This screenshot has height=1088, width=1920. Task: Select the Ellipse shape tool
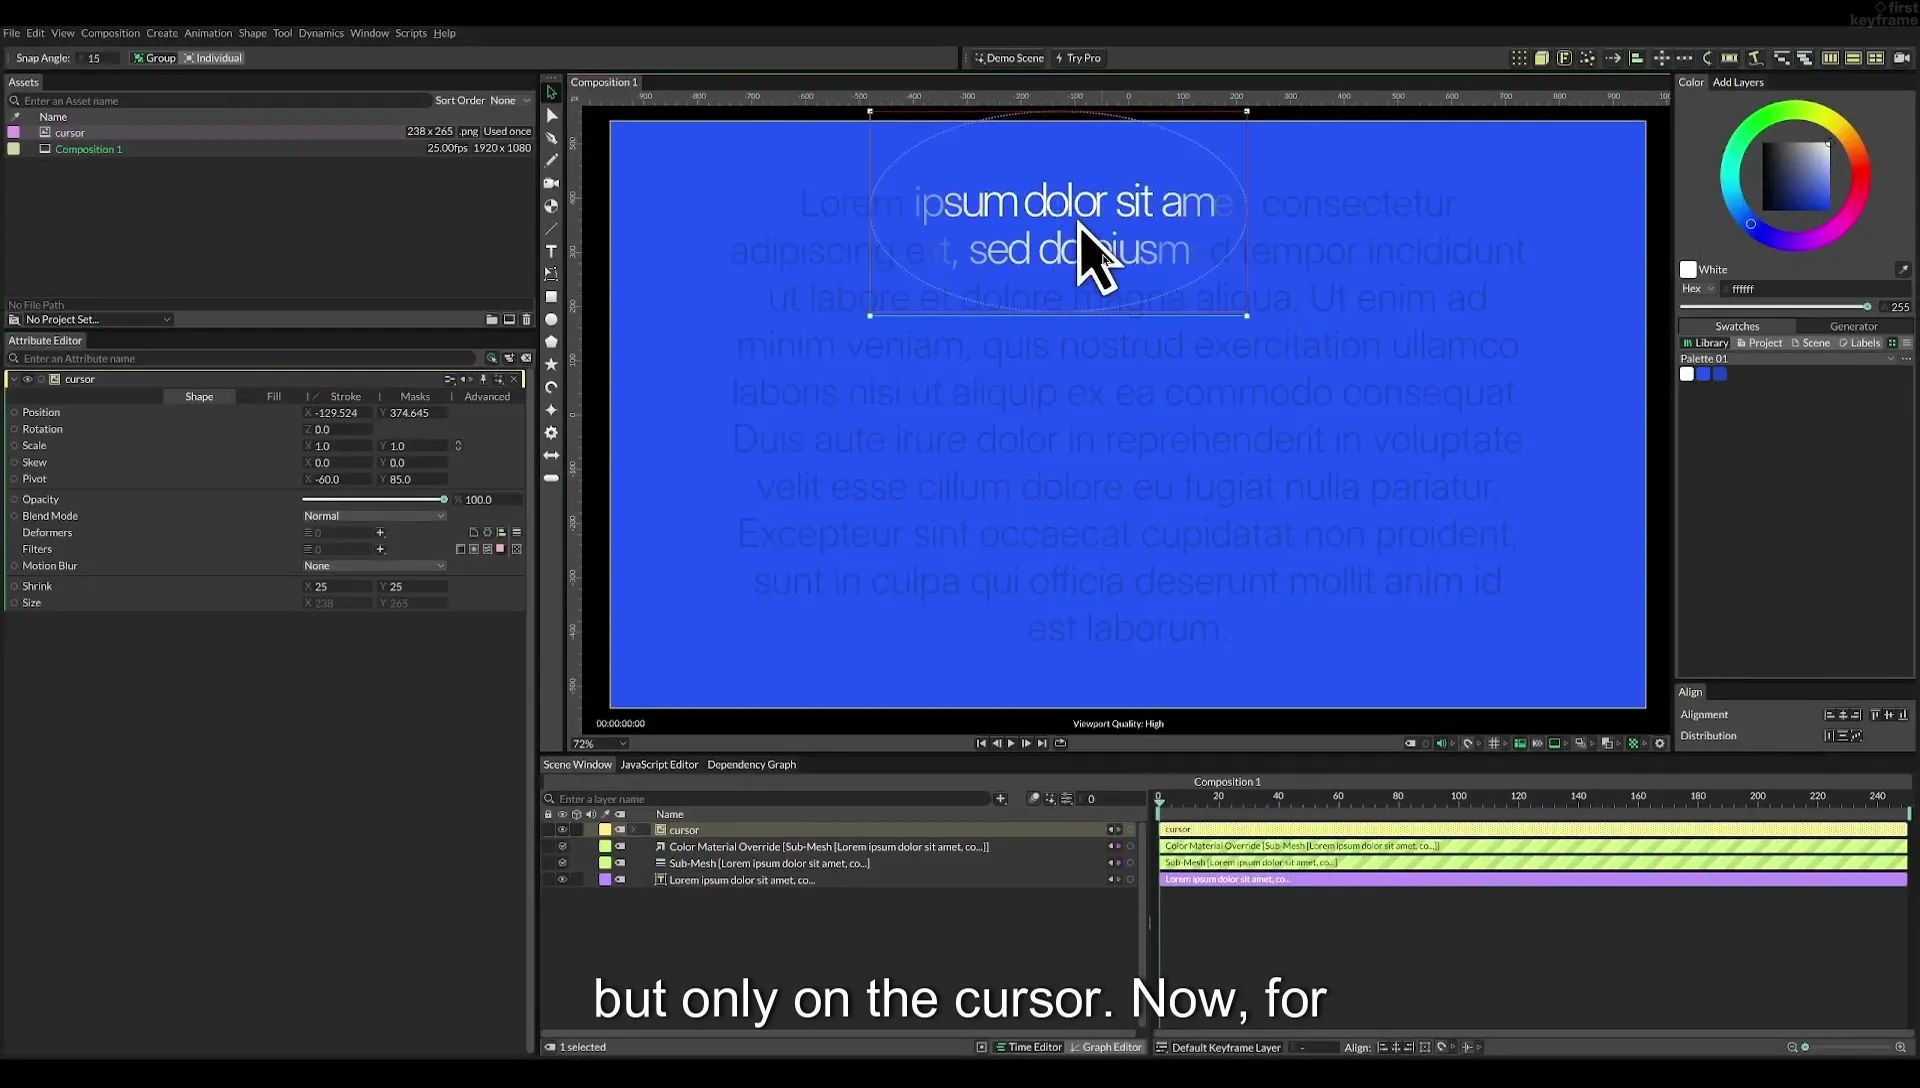551,320
